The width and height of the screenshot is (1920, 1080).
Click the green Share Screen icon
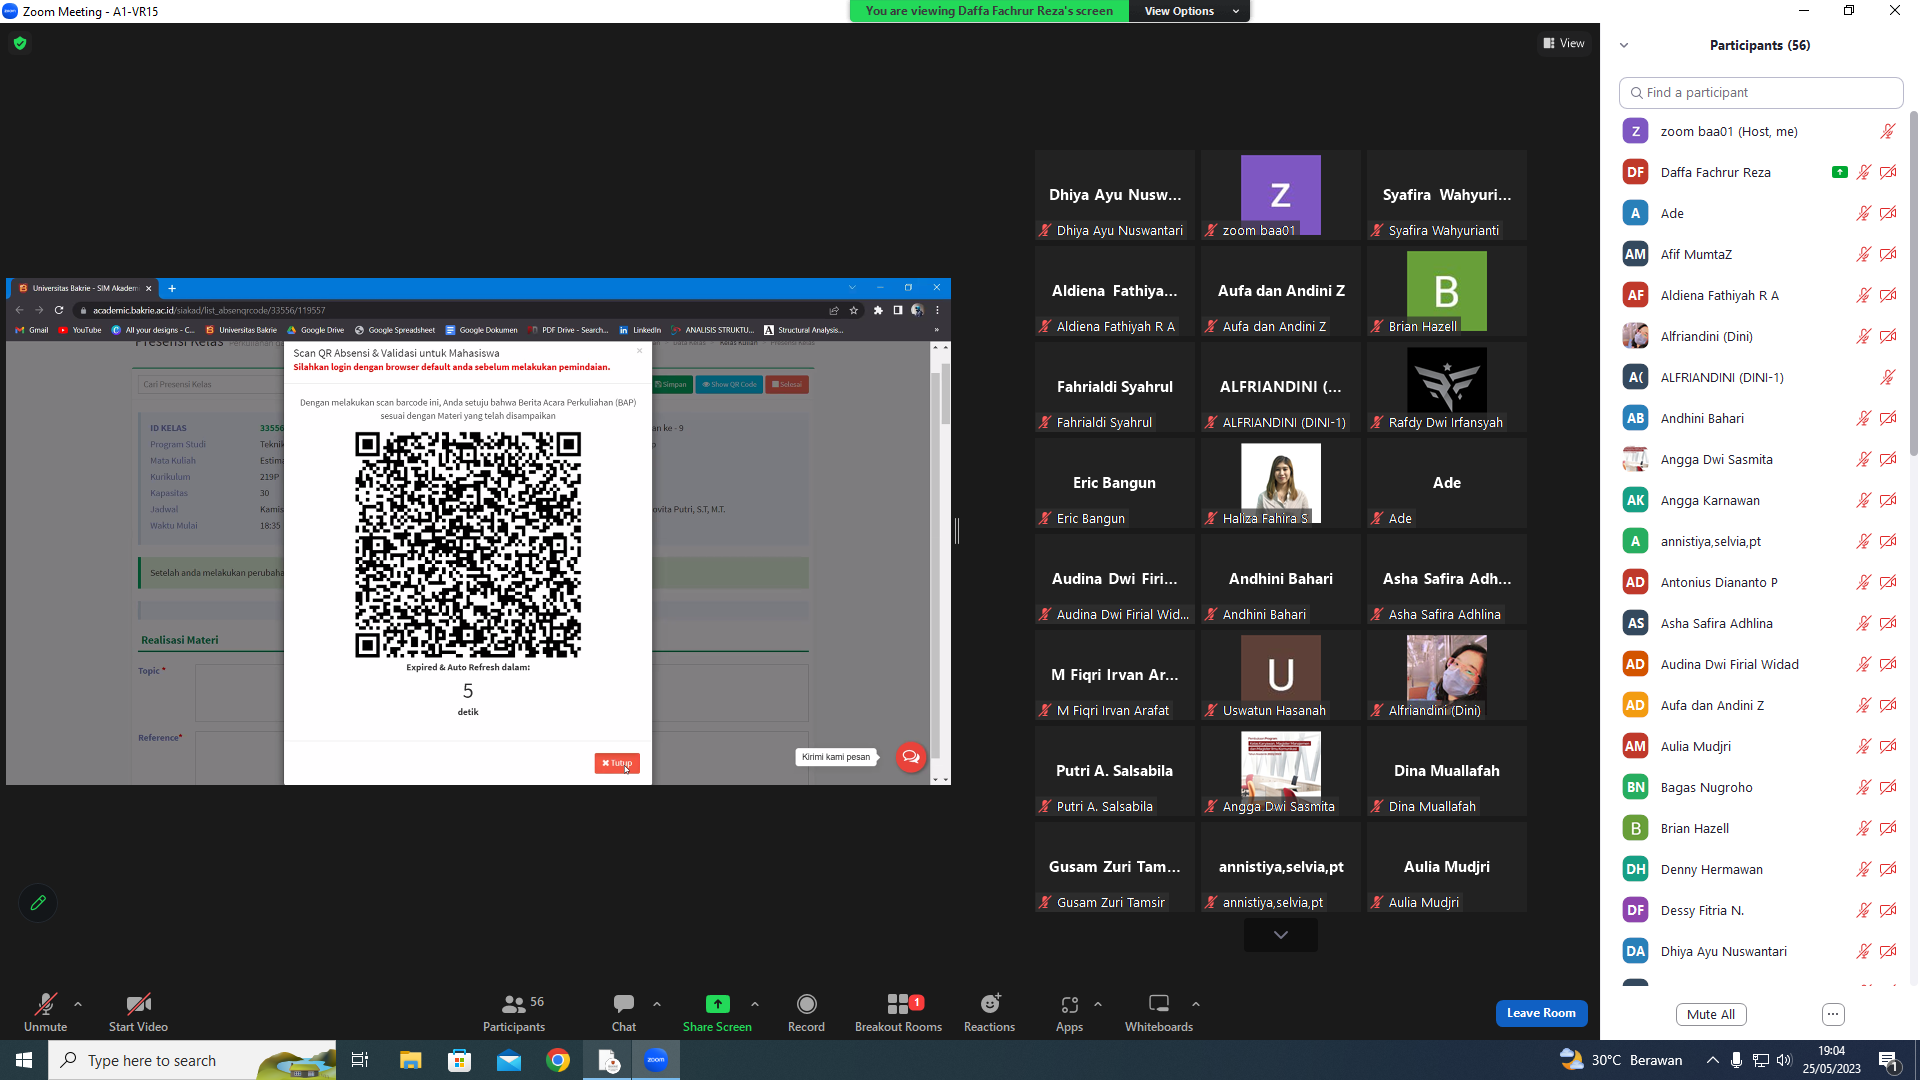(717, 1004)
